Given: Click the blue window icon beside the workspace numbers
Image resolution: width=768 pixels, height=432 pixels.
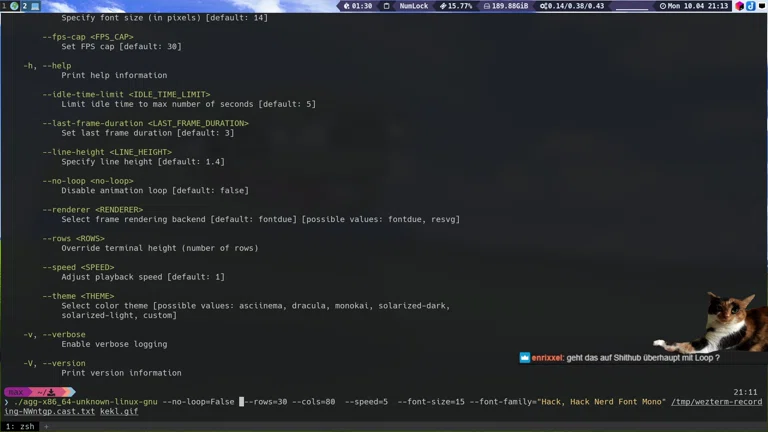Looking at the screenshot, I should click(35, 6).
